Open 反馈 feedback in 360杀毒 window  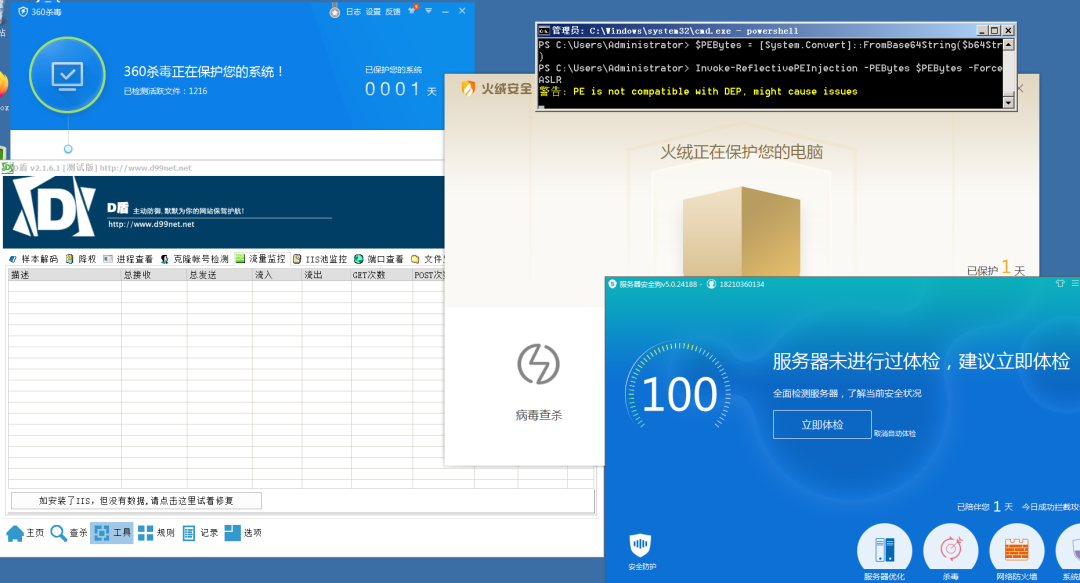click(393, 12)
